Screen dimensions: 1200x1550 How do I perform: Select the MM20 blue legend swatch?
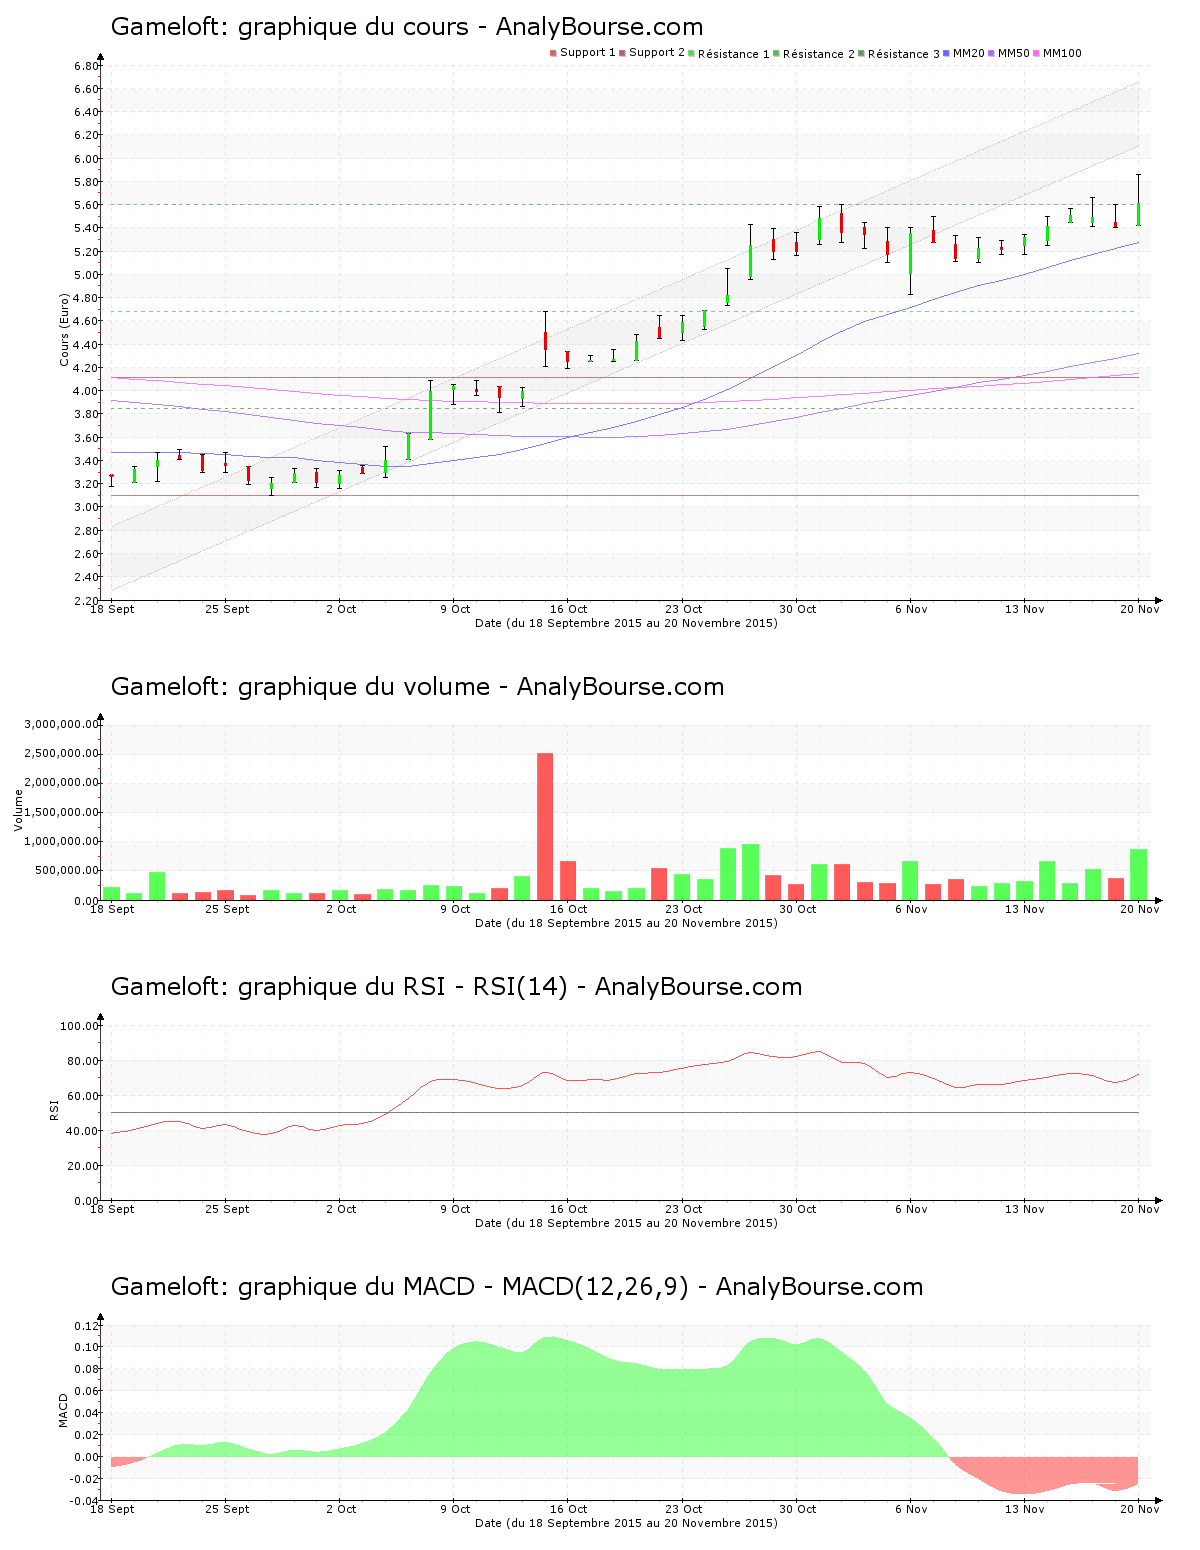pos(946,53)
